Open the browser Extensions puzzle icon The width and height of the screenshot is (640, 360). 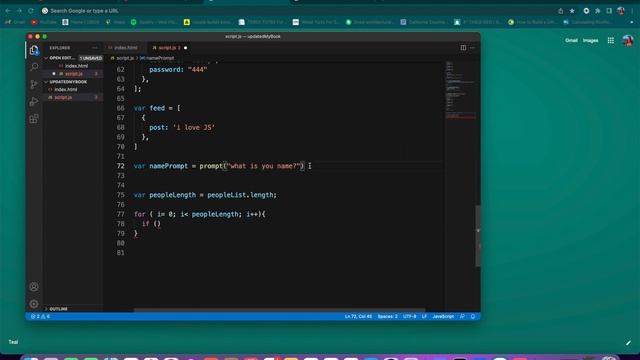coord(598,11)
